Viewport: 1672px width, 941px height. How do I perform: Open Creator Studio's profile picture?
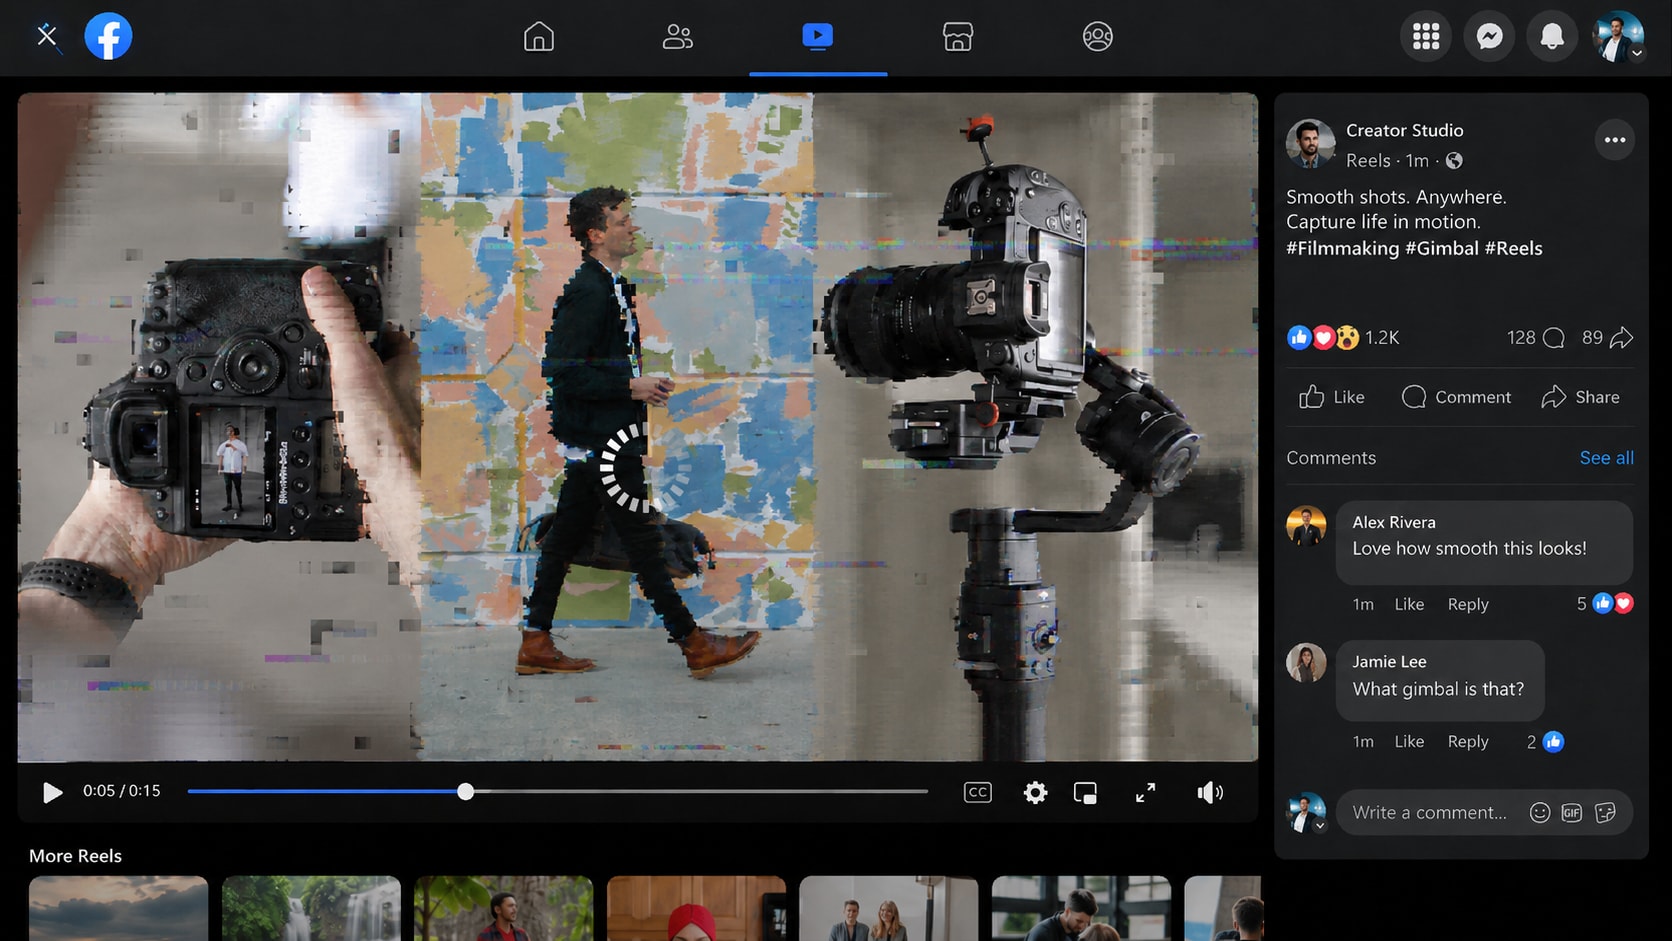[1310, 144]
